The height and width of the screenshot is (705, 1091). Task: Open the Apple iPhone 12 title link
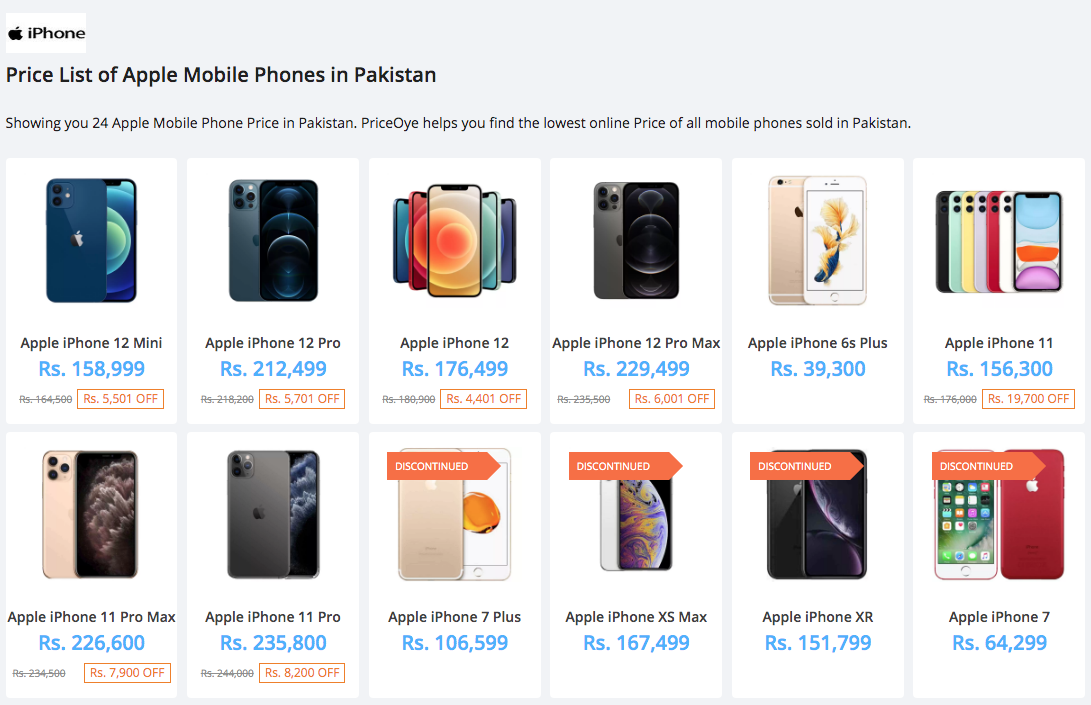click(x=455, y=343)
